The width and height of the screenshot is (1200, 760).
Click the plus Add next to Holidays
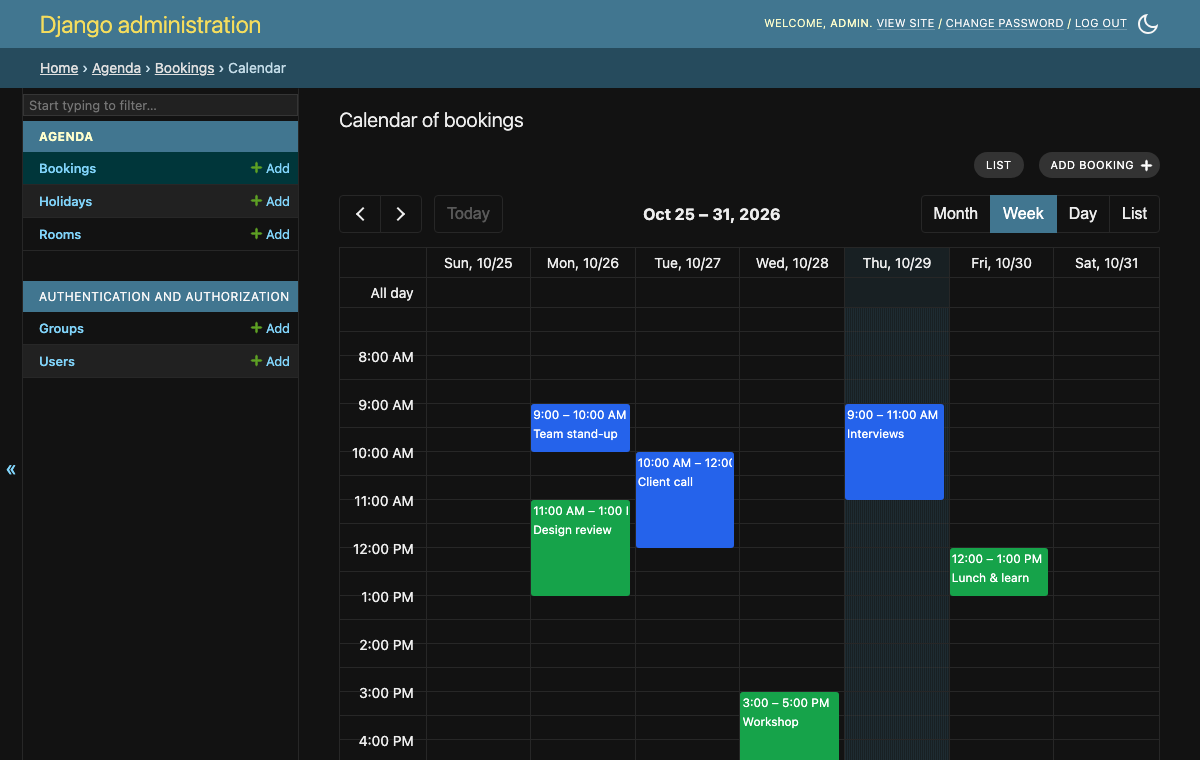coord(270,202)
